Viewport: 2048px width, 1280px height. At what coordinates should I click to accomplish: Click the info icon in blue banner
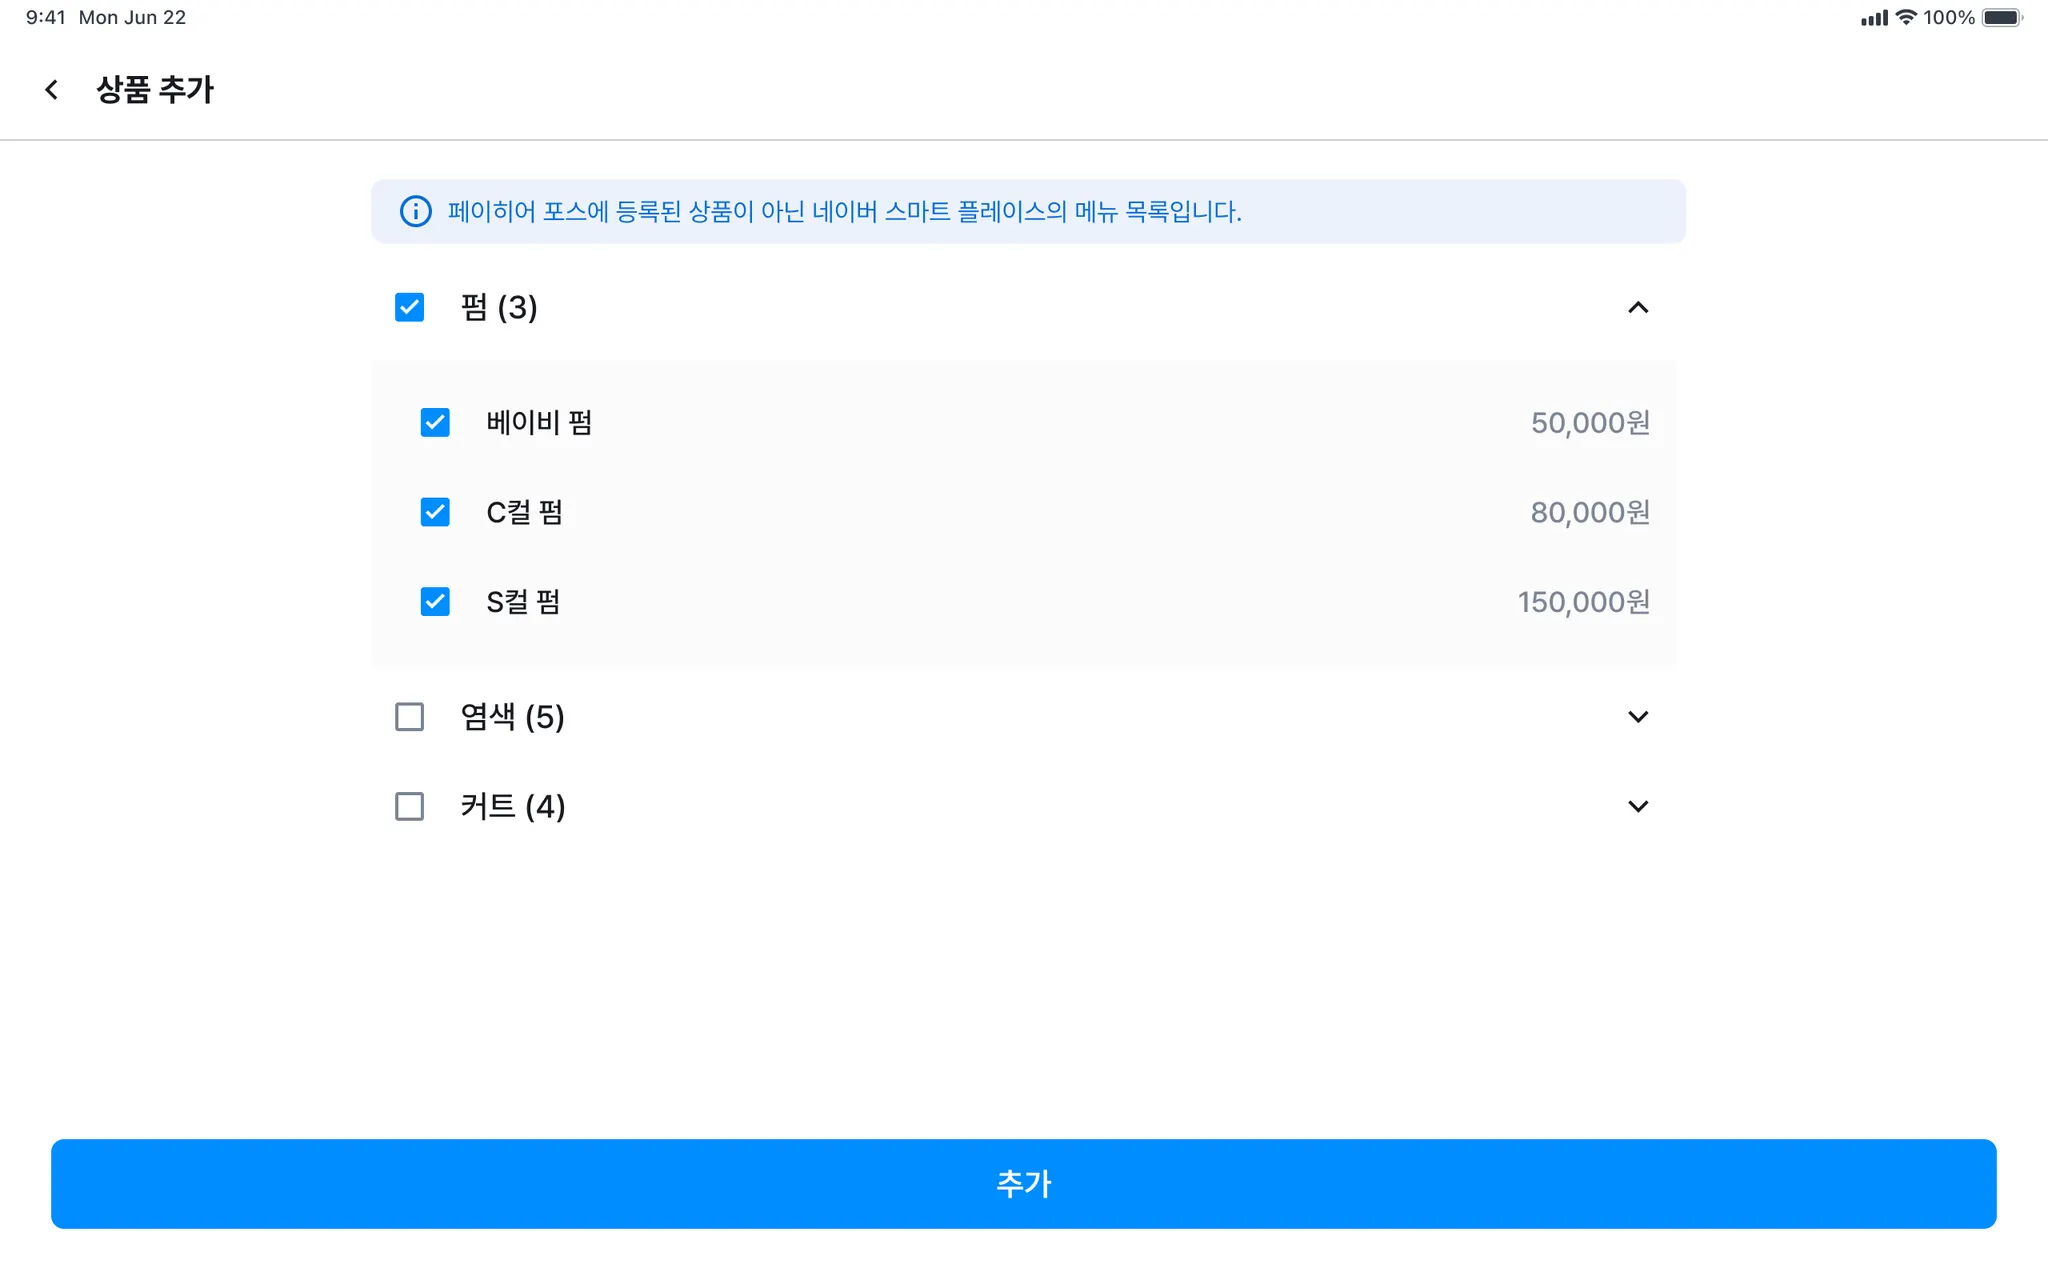click(x=415, y=211)
